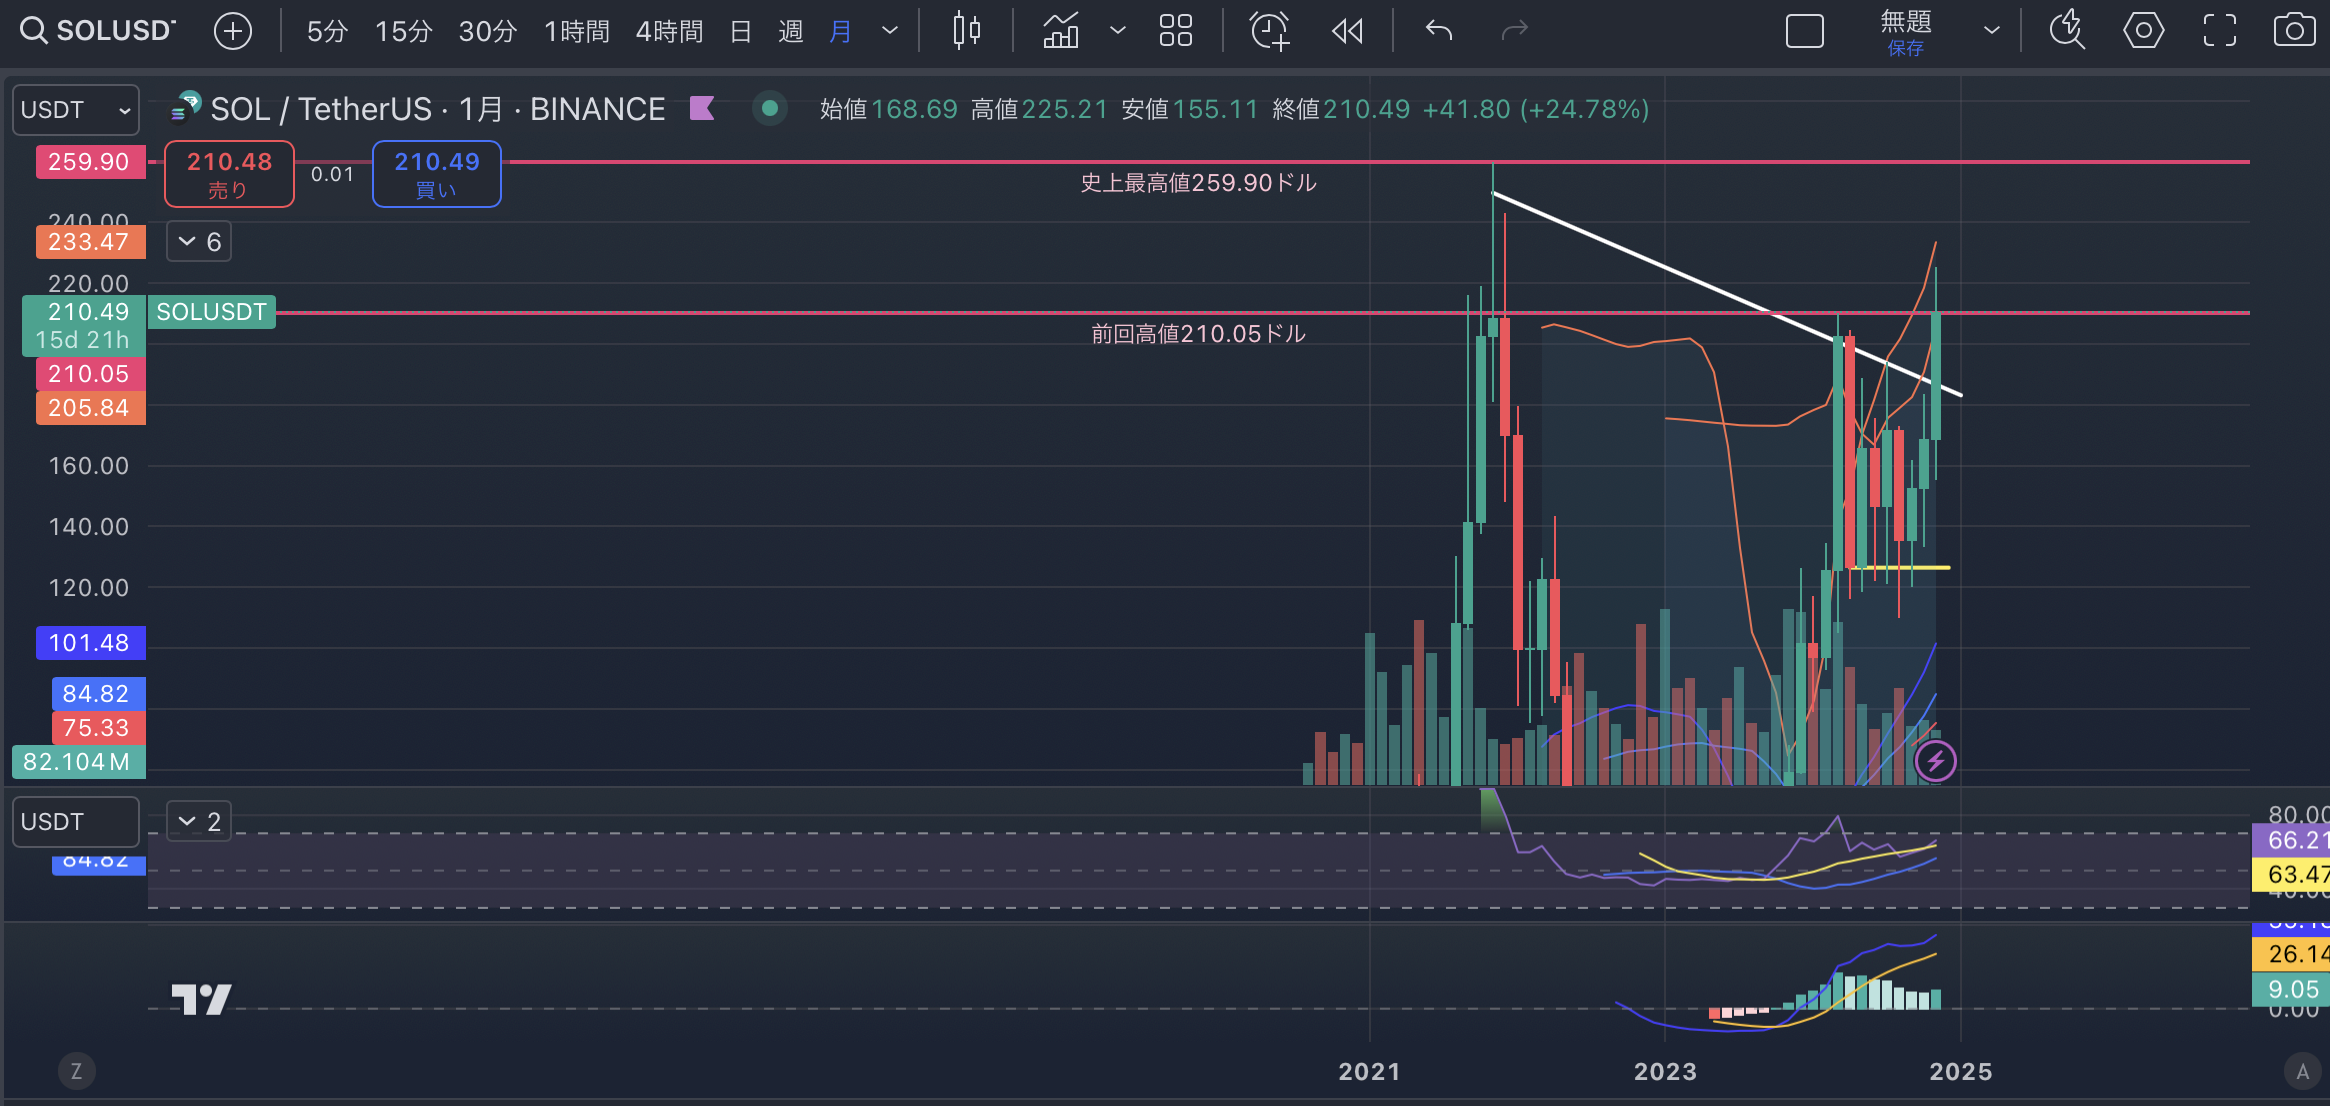Image resolution: width=2330 pixels, height=1106 pixels.
Task: Click the TradingView logo
Action: click(x=201, y=999)
